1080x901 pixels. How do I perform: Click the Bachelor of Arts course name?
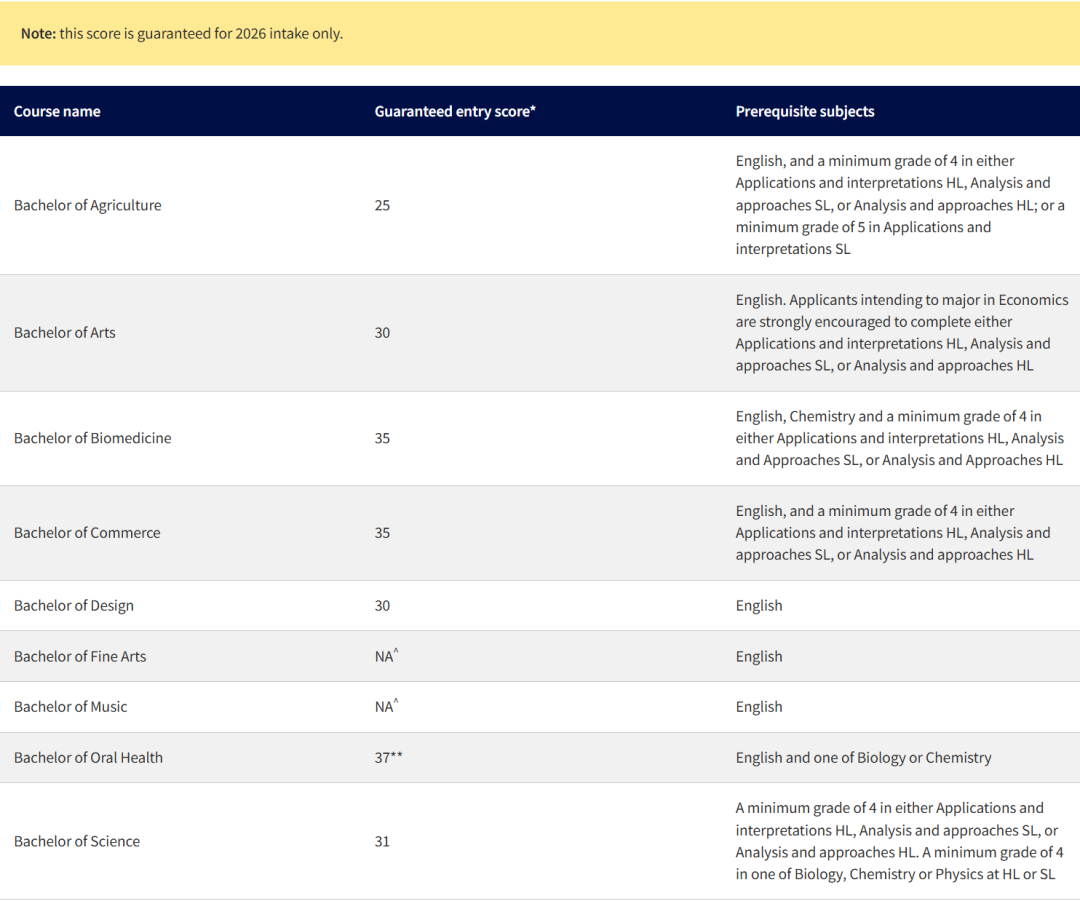click(64, 332)
